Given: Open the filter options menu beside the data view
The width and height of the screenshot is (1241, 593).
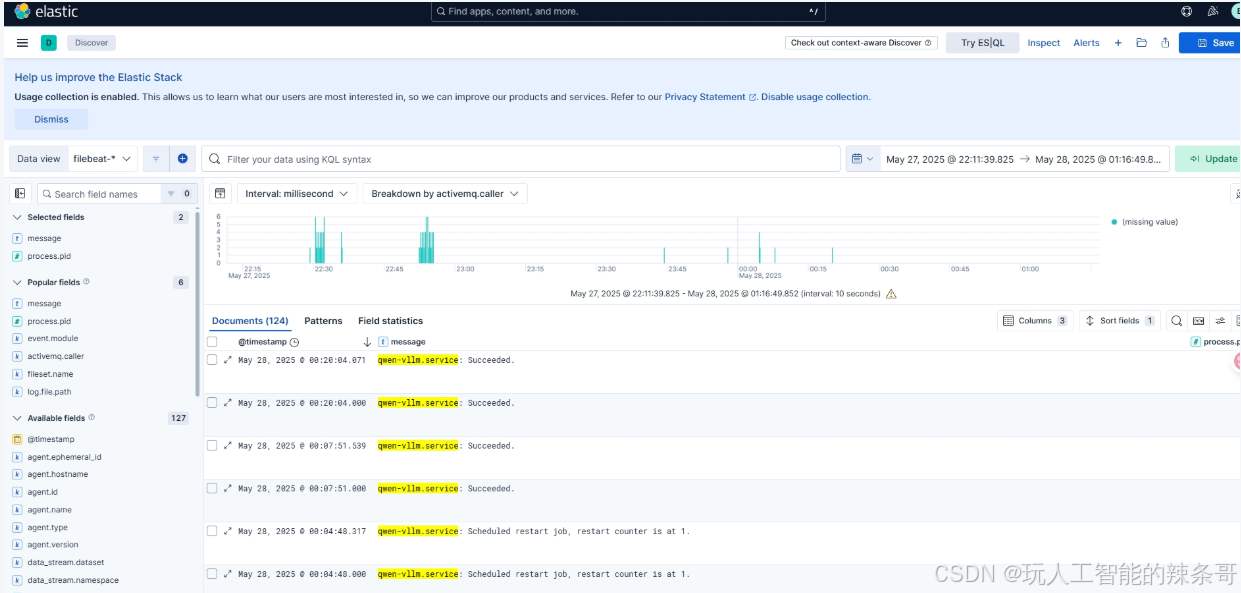Looking at the screenshot, I should point(156,159).
